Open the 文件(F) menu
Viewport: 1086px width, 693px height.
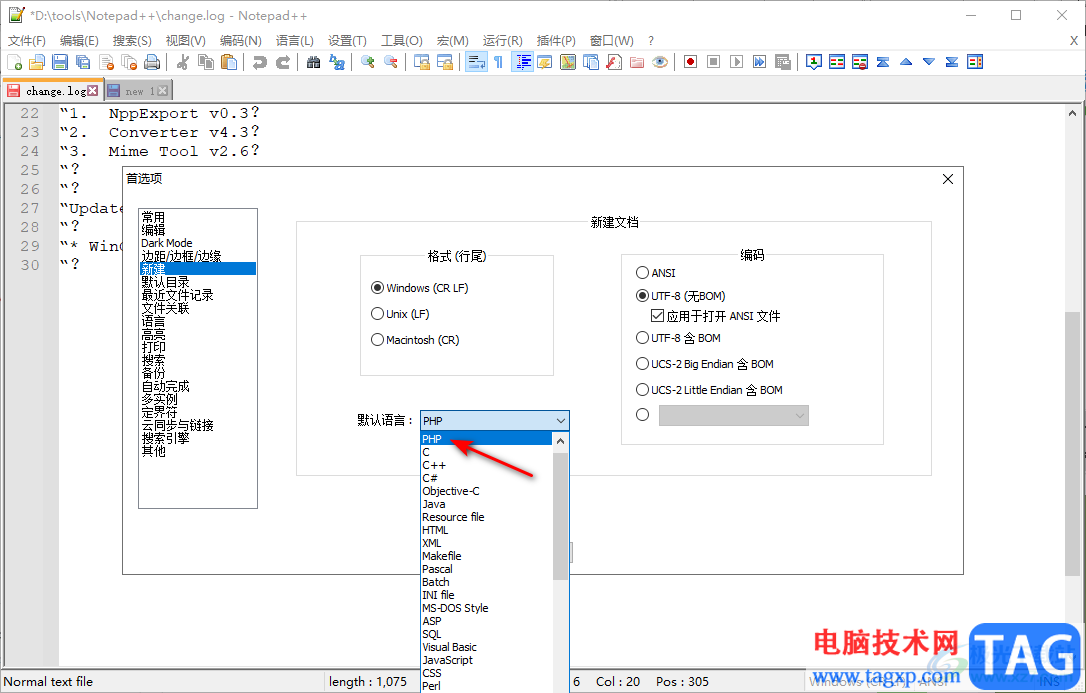pos(26,41)
